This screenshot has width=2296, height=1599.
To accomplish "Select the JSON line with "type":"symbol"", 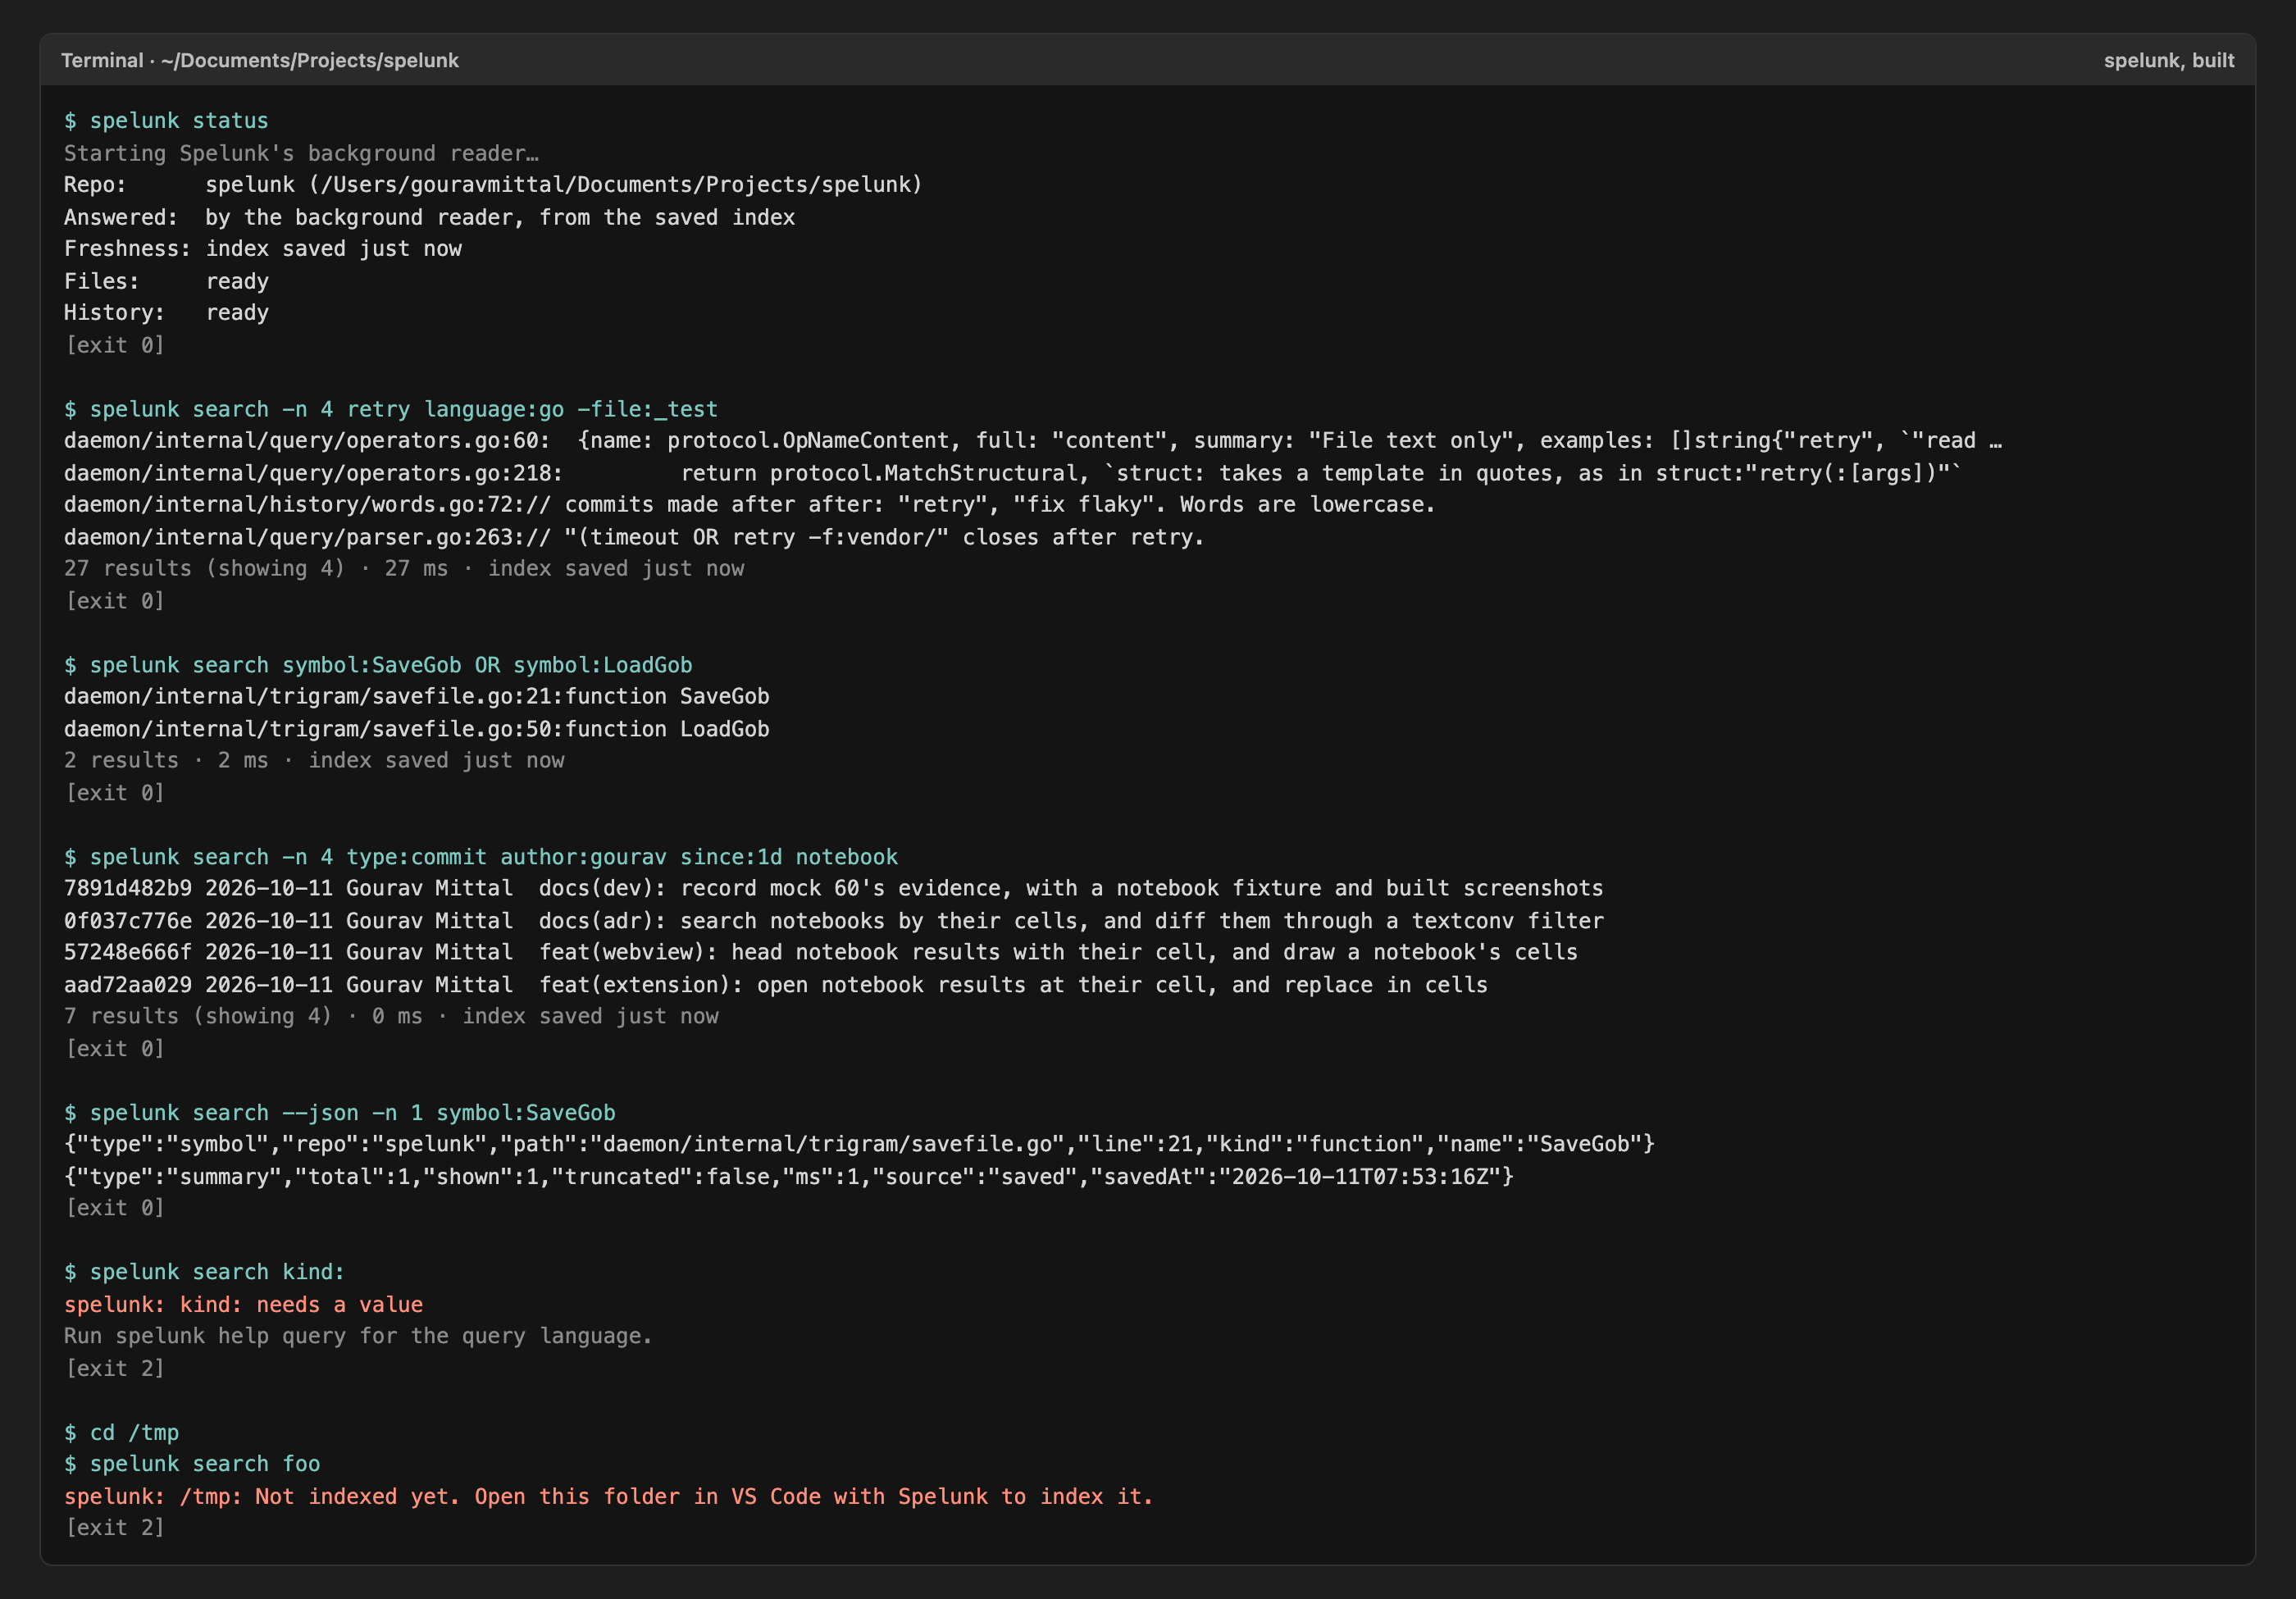I will point(860,1144).
